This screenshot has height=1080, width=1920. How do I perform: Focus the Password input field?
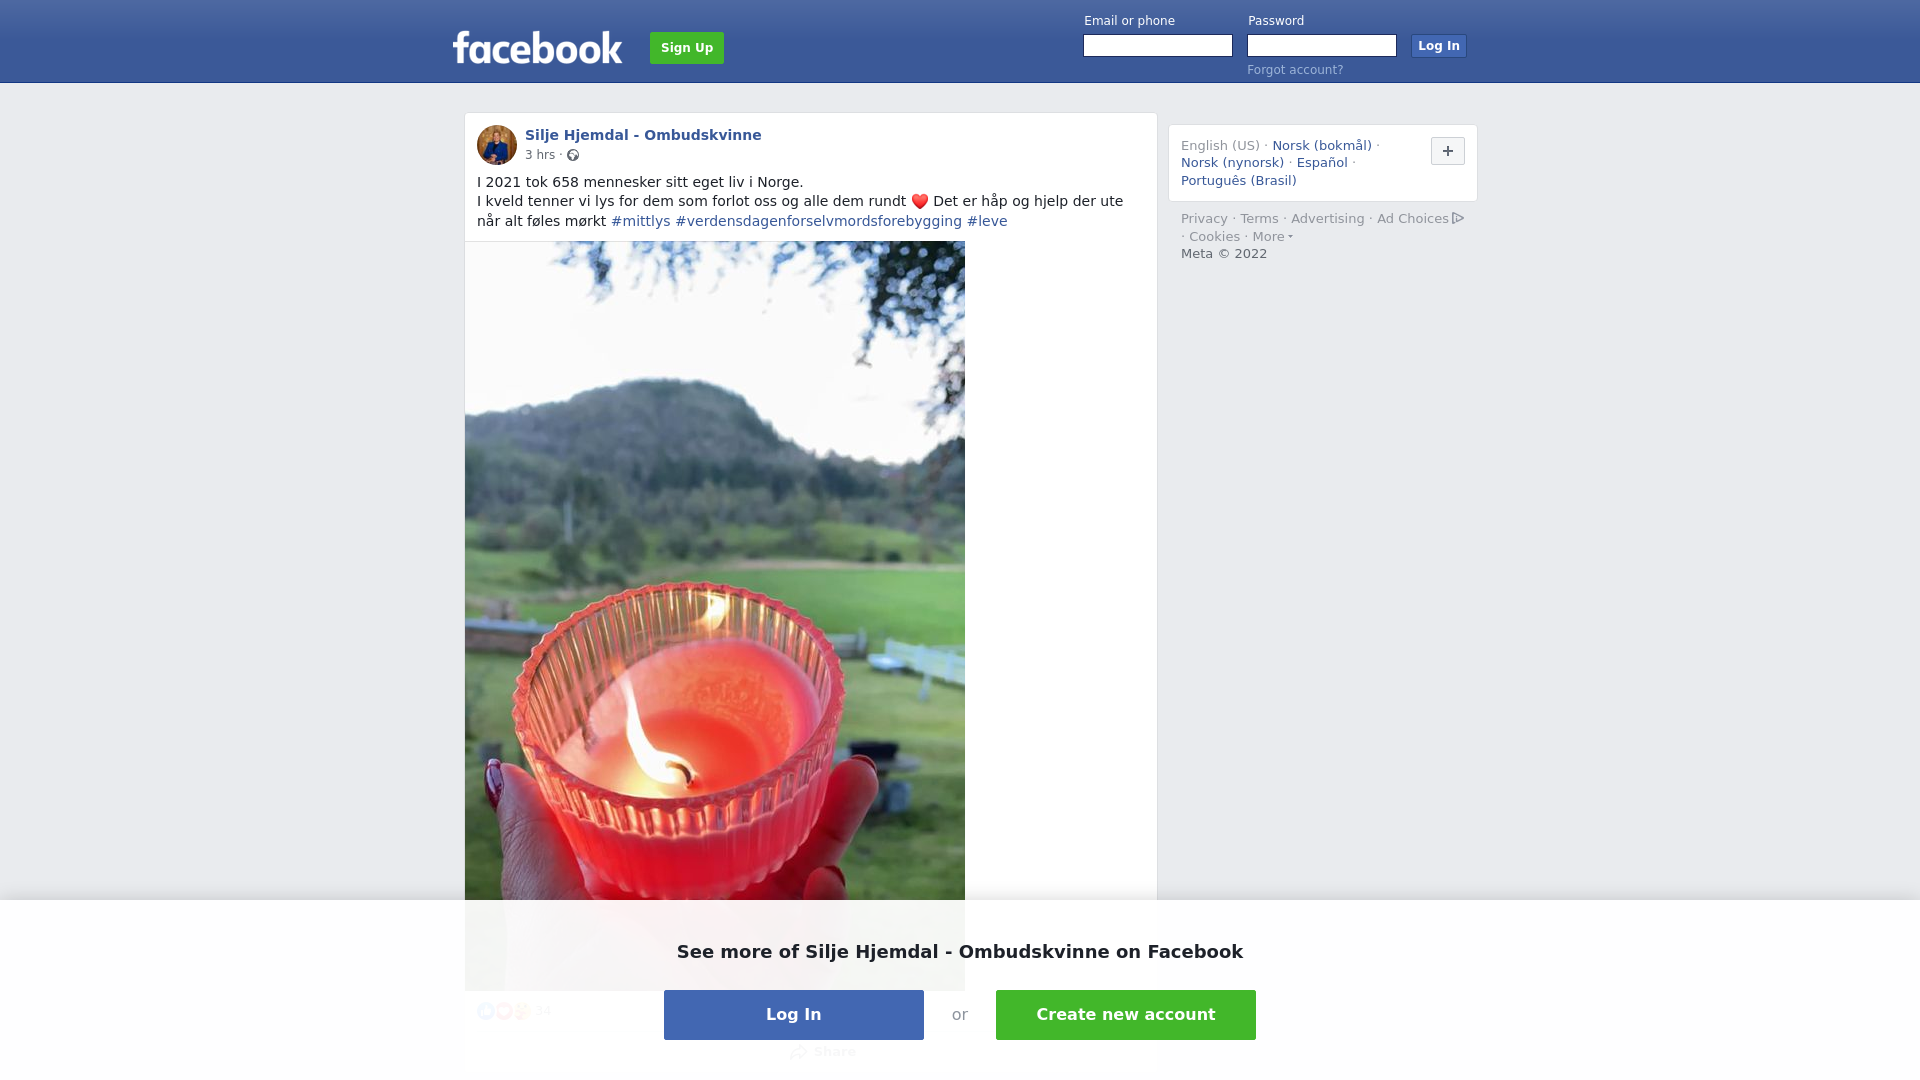[1322, 46]
